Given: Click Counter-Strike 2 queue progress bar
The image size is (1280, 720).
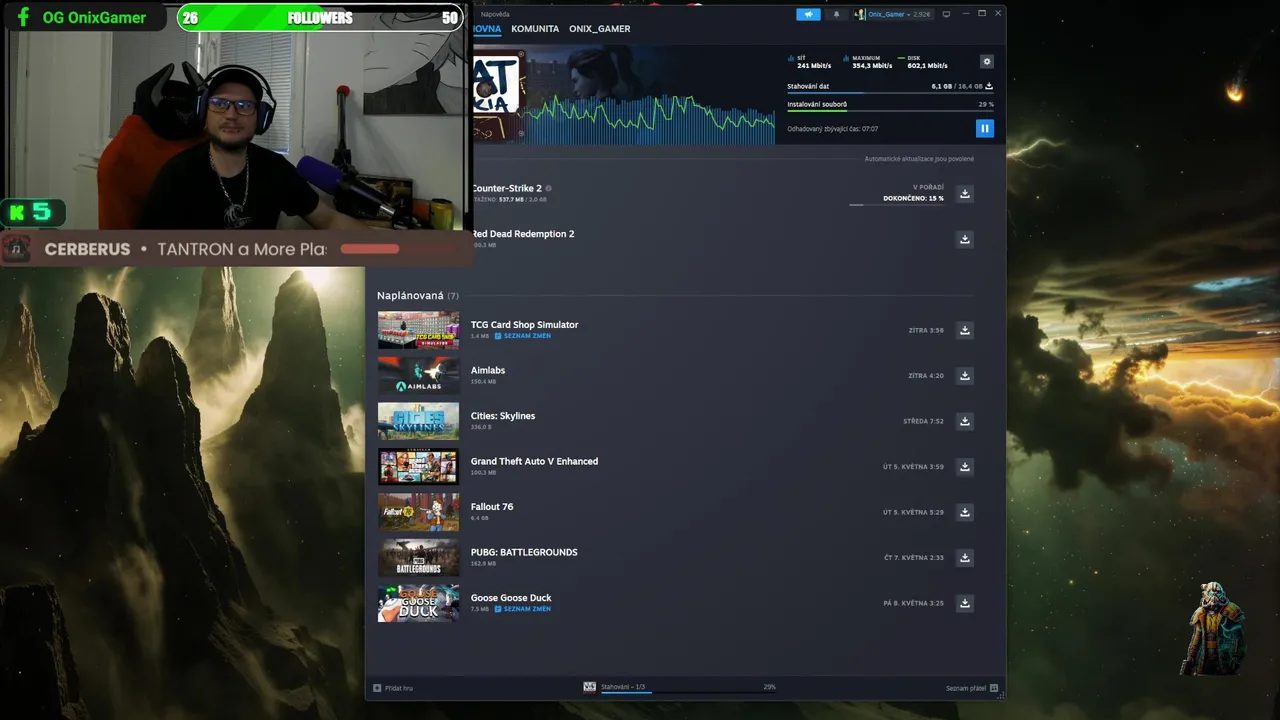Looking at the screenshot, I should point(896,205).
